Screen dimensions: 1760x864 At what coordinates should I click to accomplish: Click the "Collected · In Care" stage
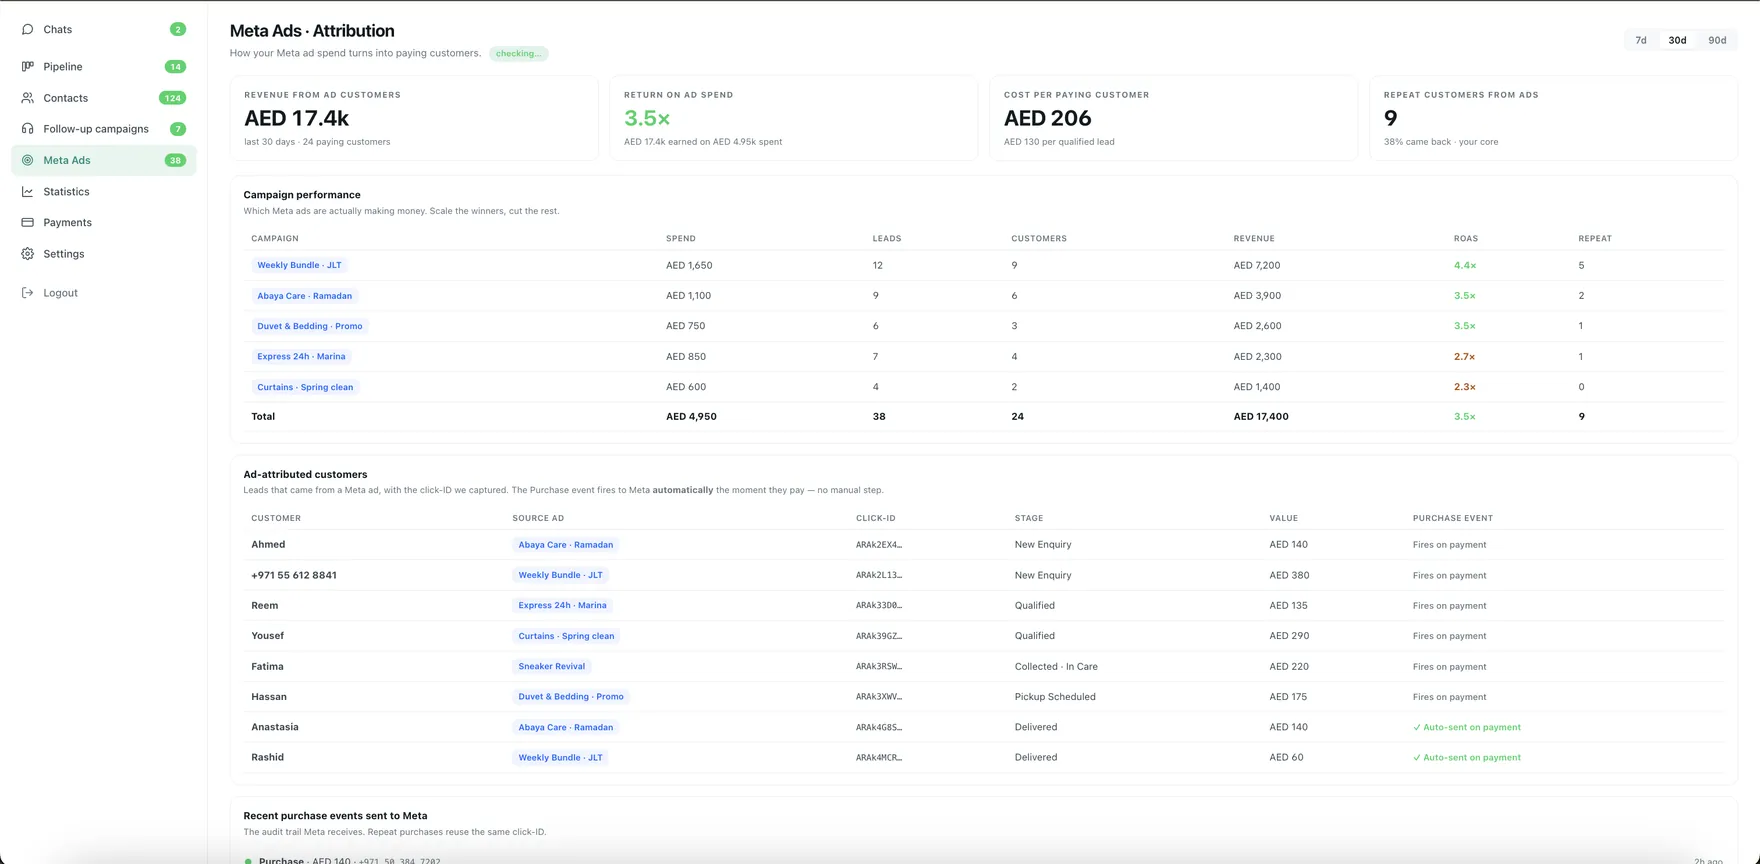click(1056, 667)
